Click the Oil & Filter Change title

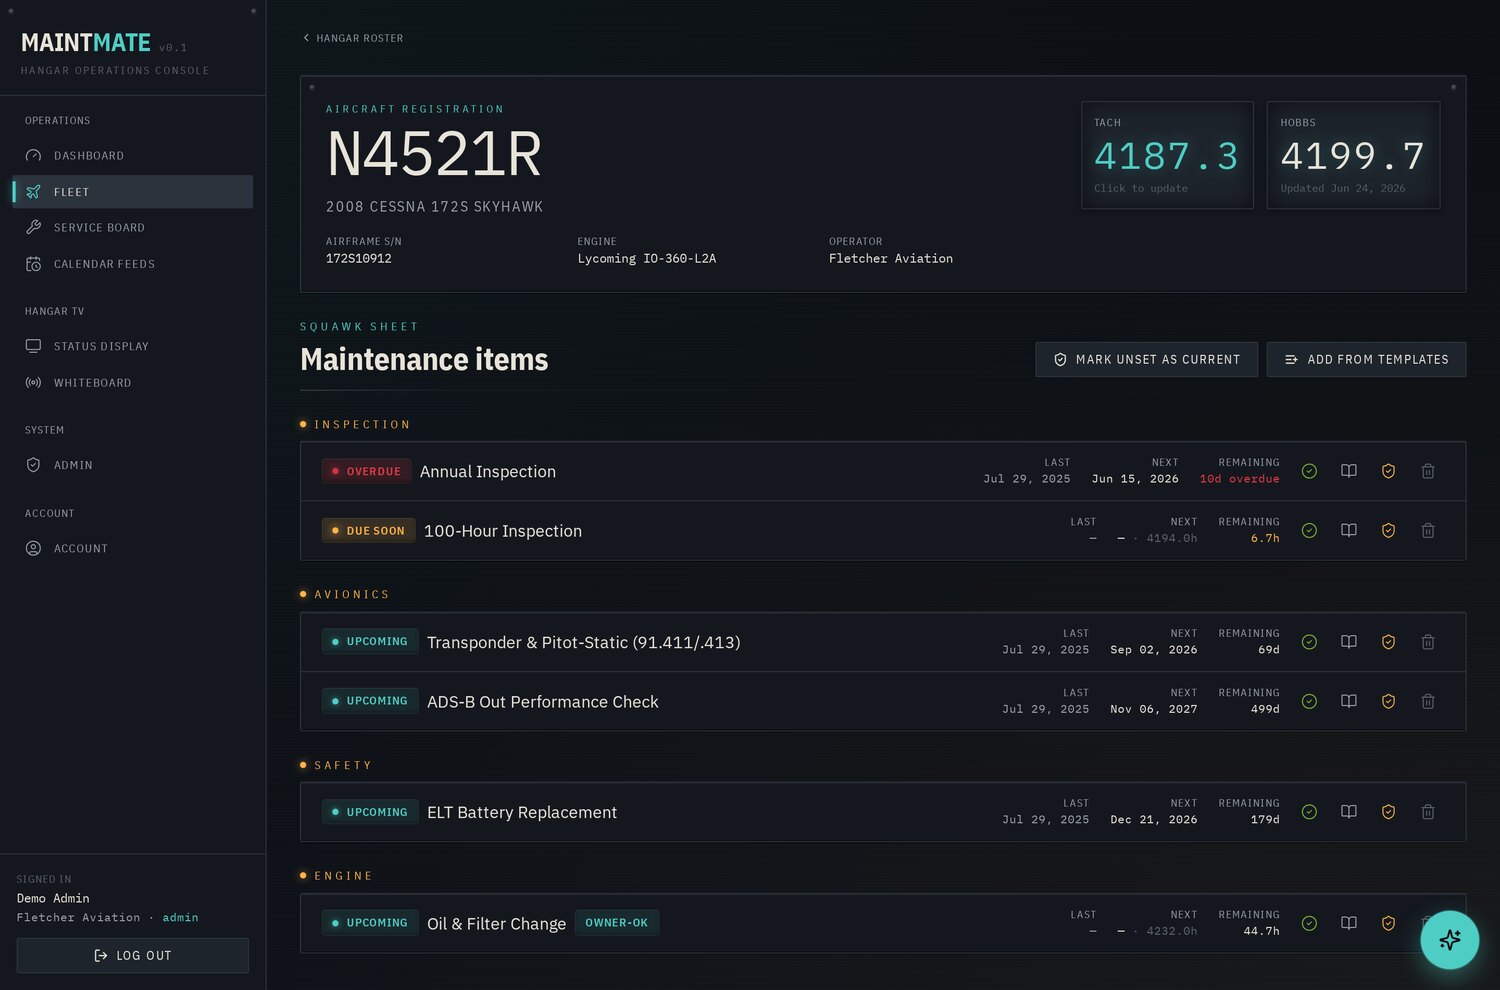496,923
